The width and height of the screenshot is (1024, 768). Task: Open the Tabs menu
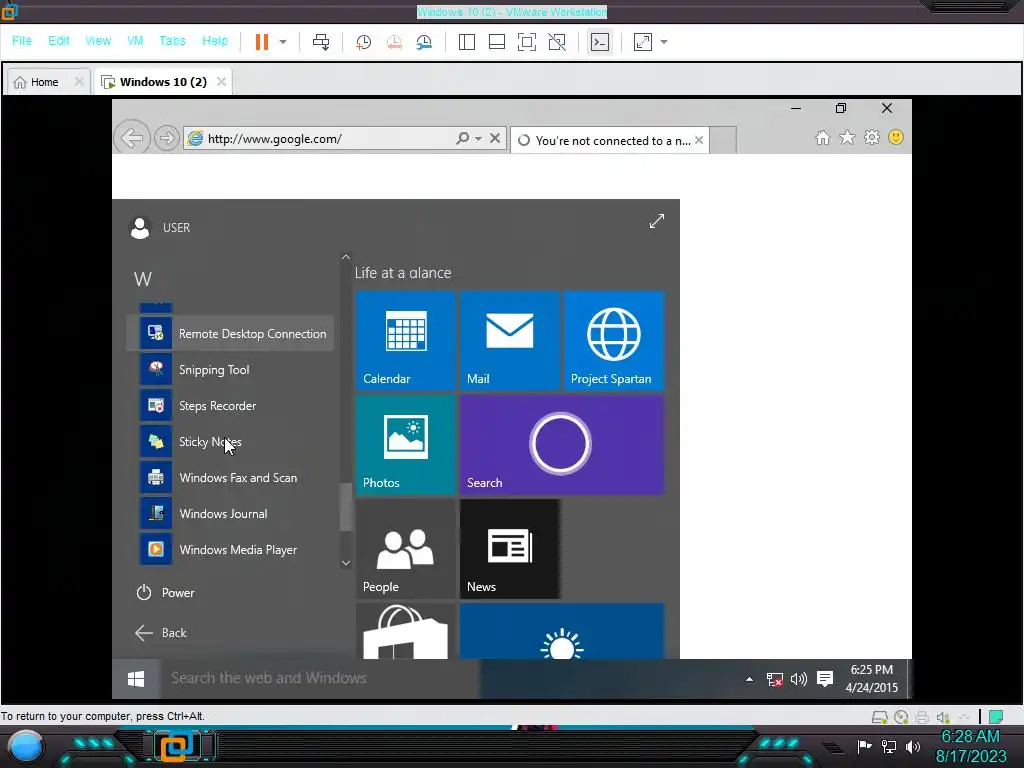tap(172, 40)
